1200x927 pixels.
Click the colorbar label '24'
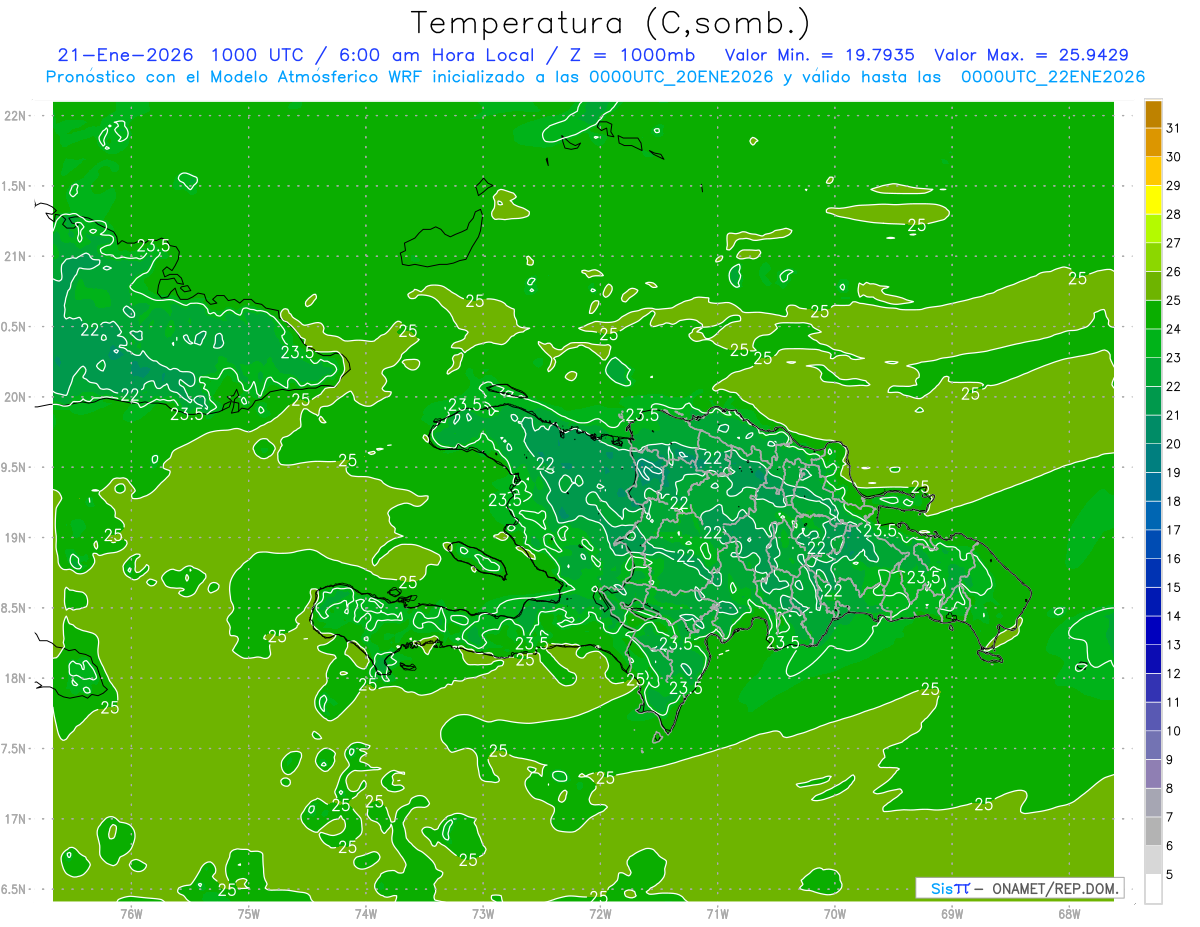tap(1174, 329)
